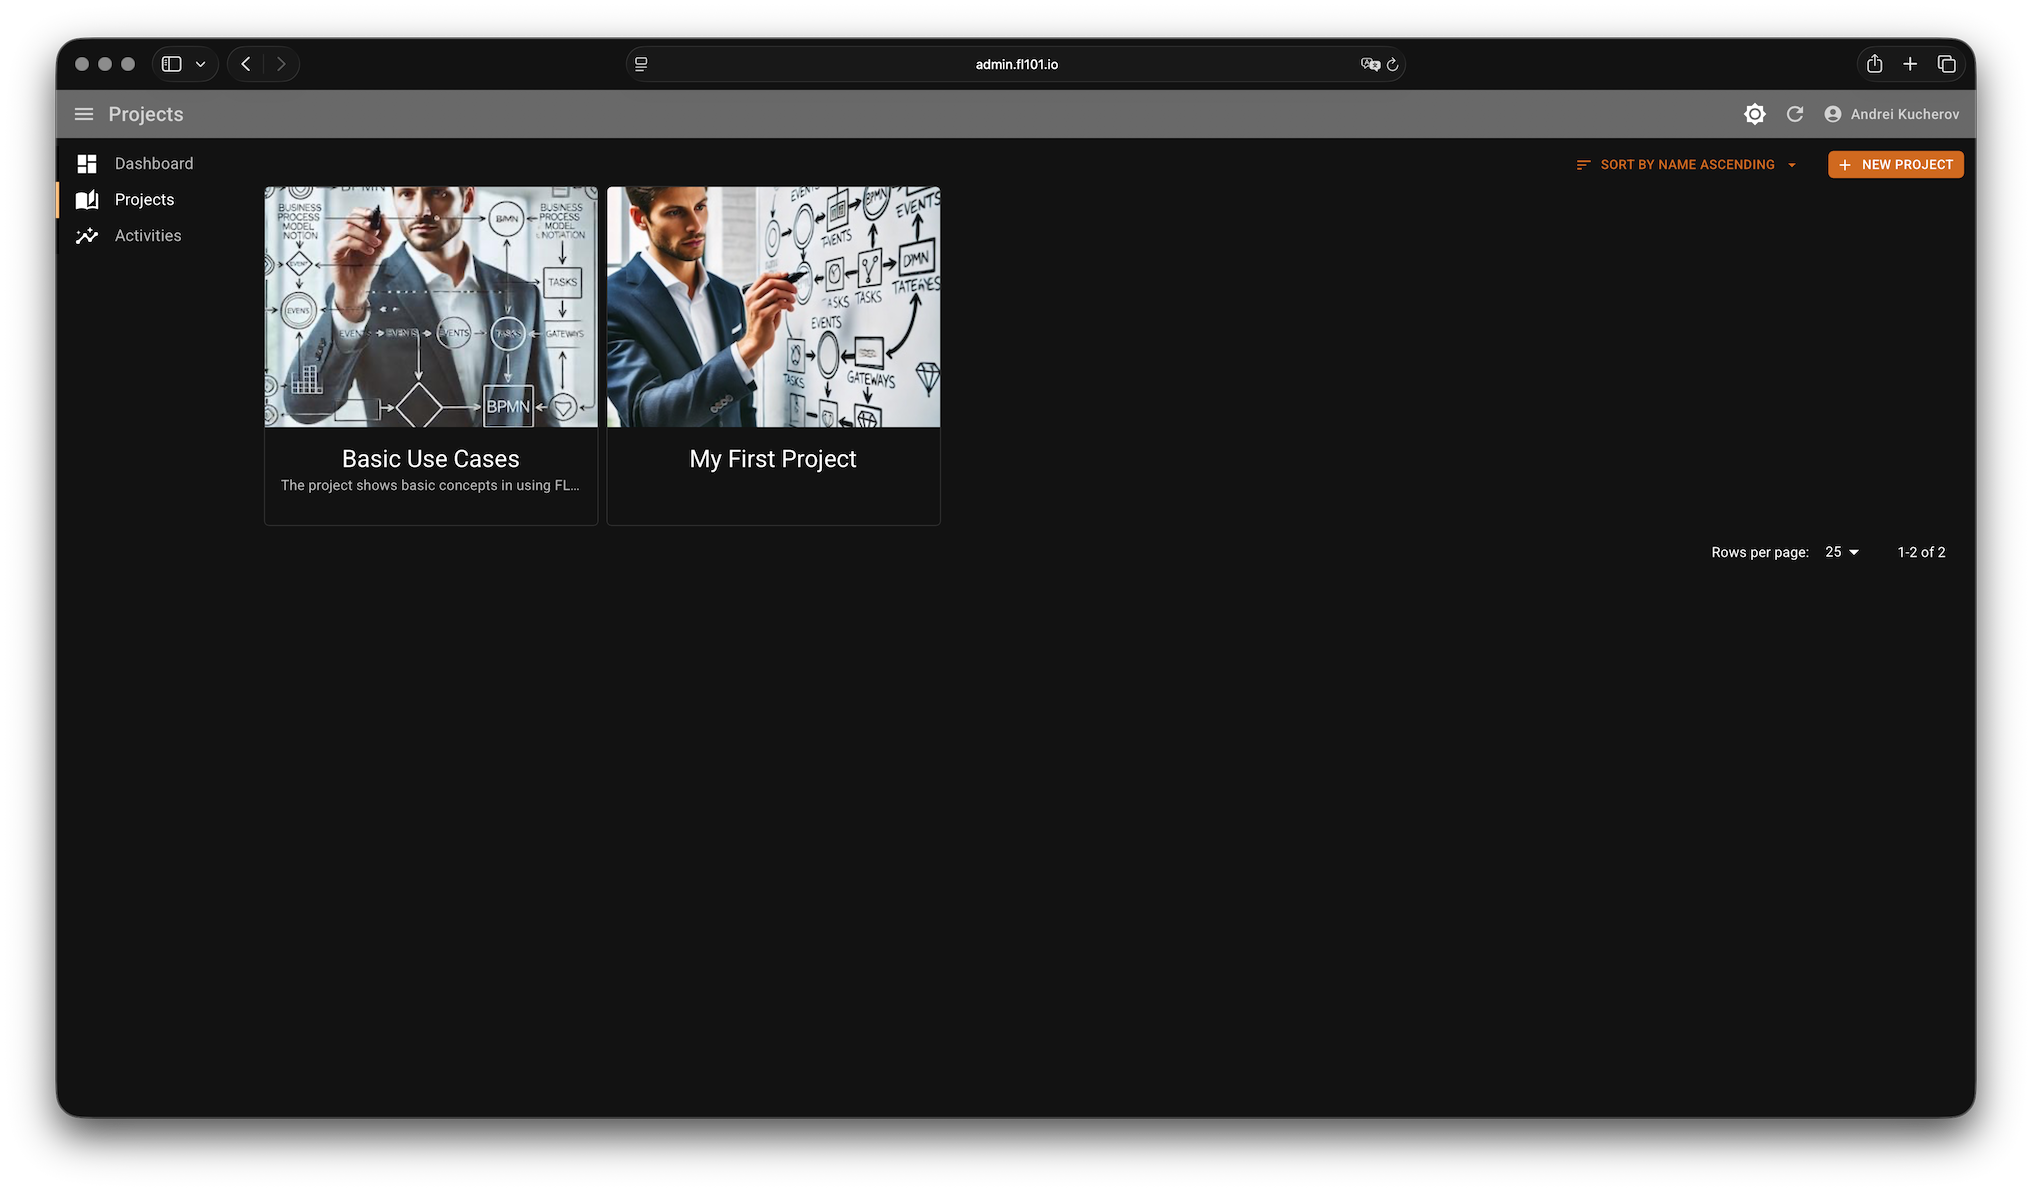Open the Basic Use Cases project thumbnail
Screen dimensions: 2032x1192
430,307
